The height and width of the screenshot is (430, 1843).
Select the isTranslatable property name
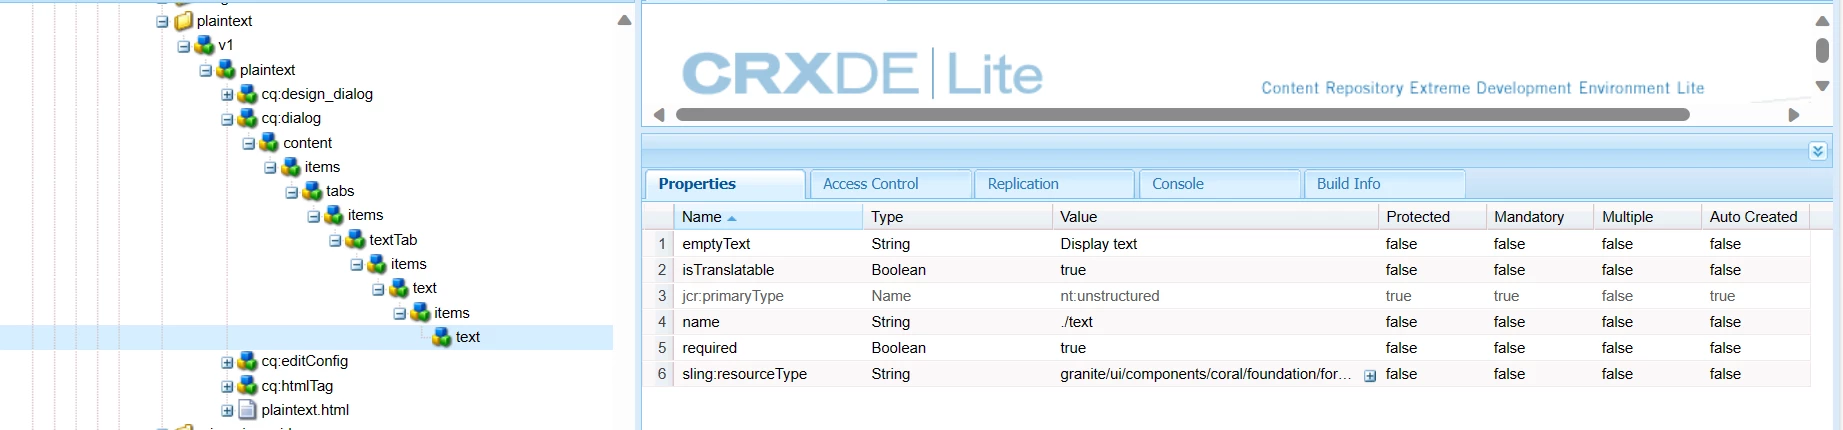coord(728,270)
